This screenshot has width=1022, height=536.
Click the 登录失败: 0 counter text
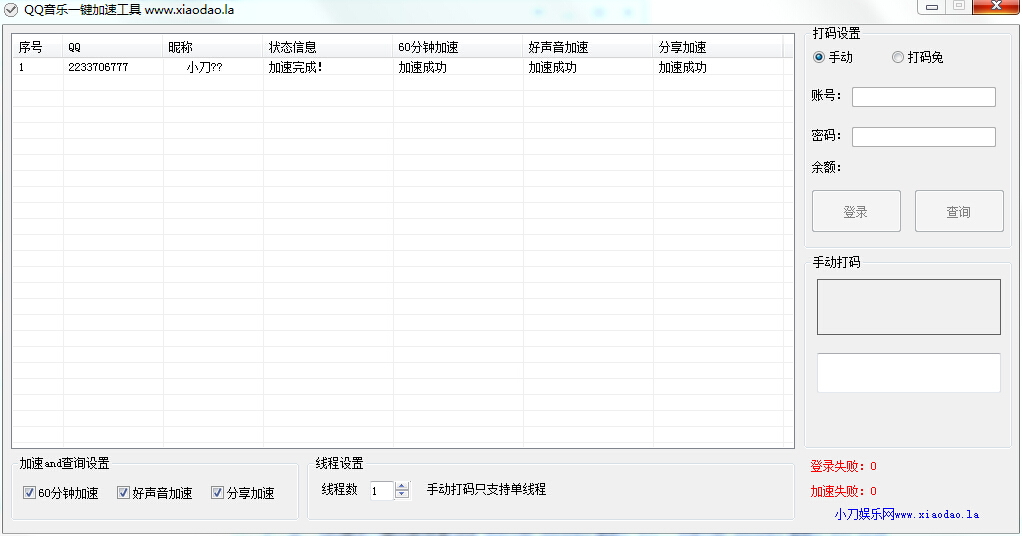pos(843,466)
